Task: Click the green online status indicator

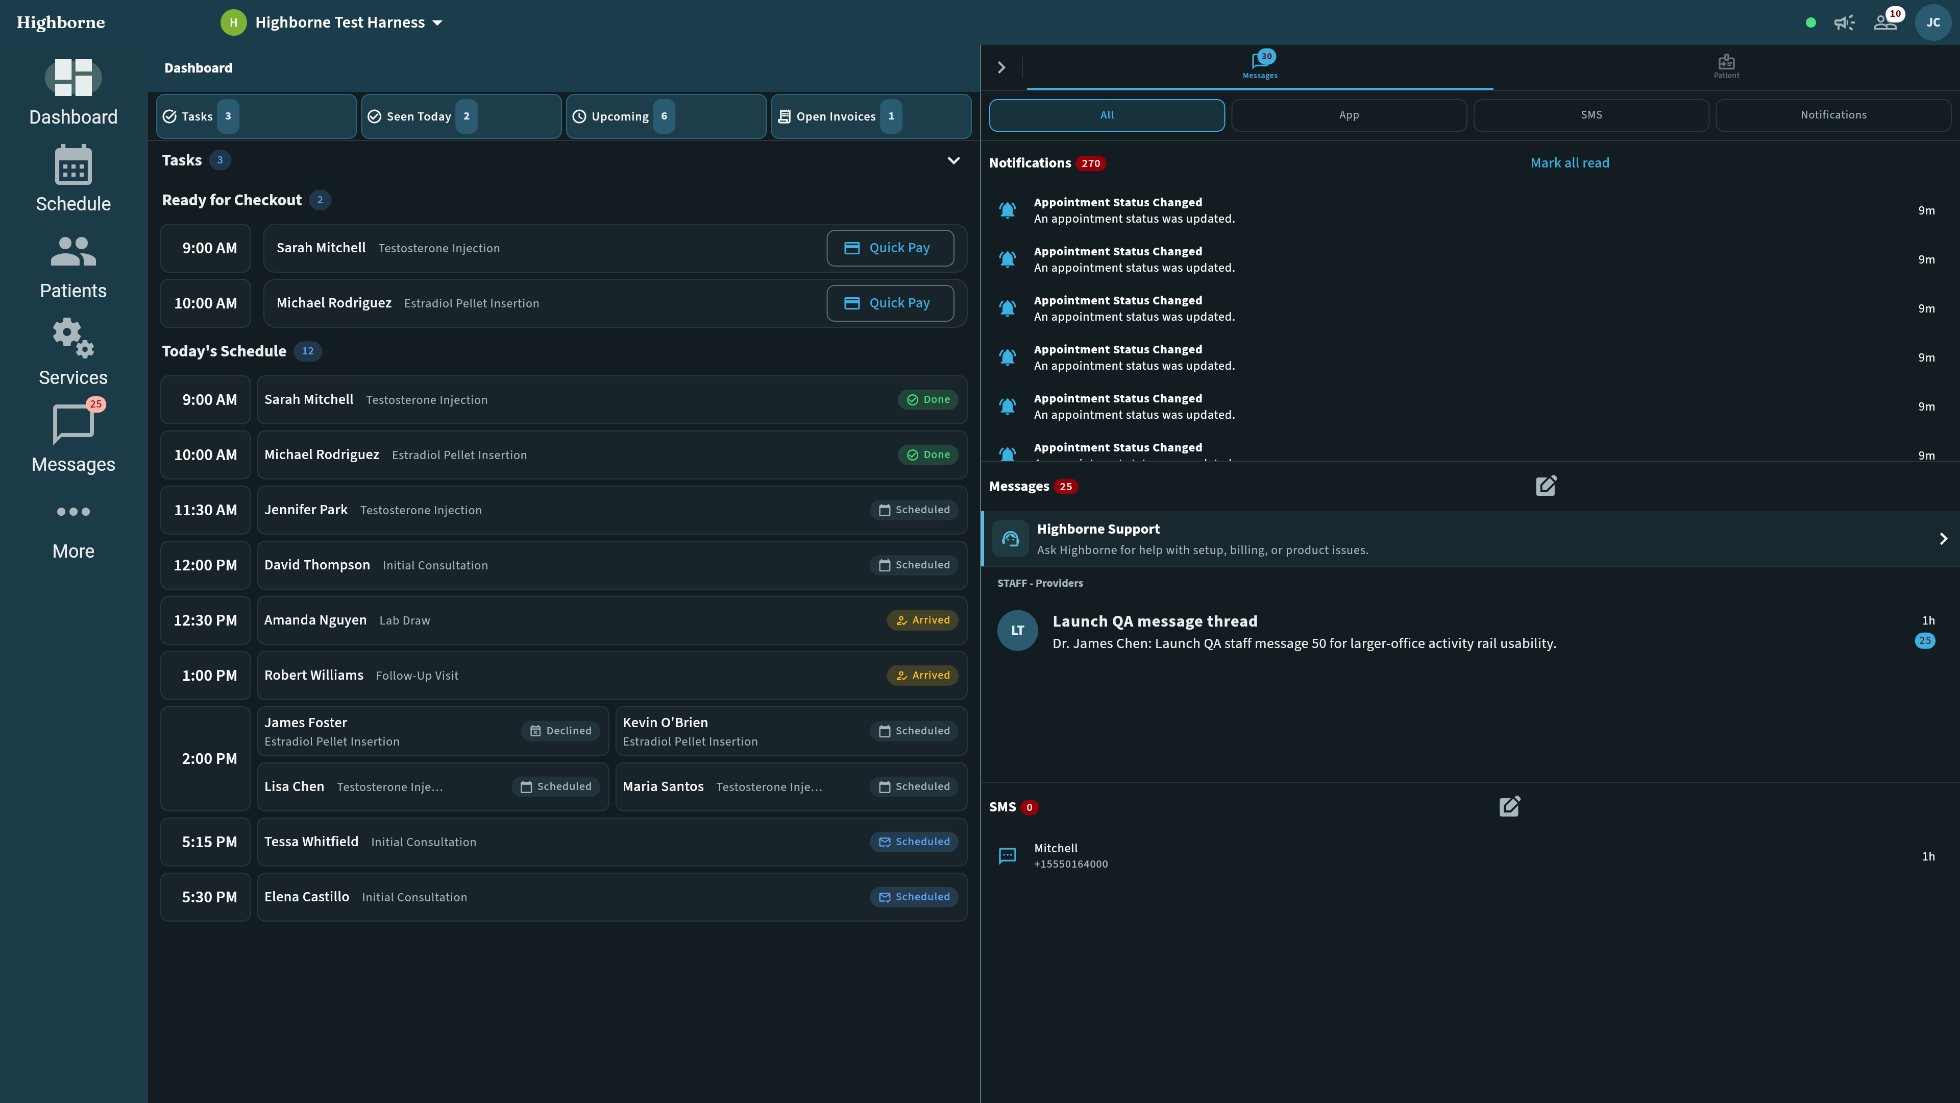Action: point(1811,22)
